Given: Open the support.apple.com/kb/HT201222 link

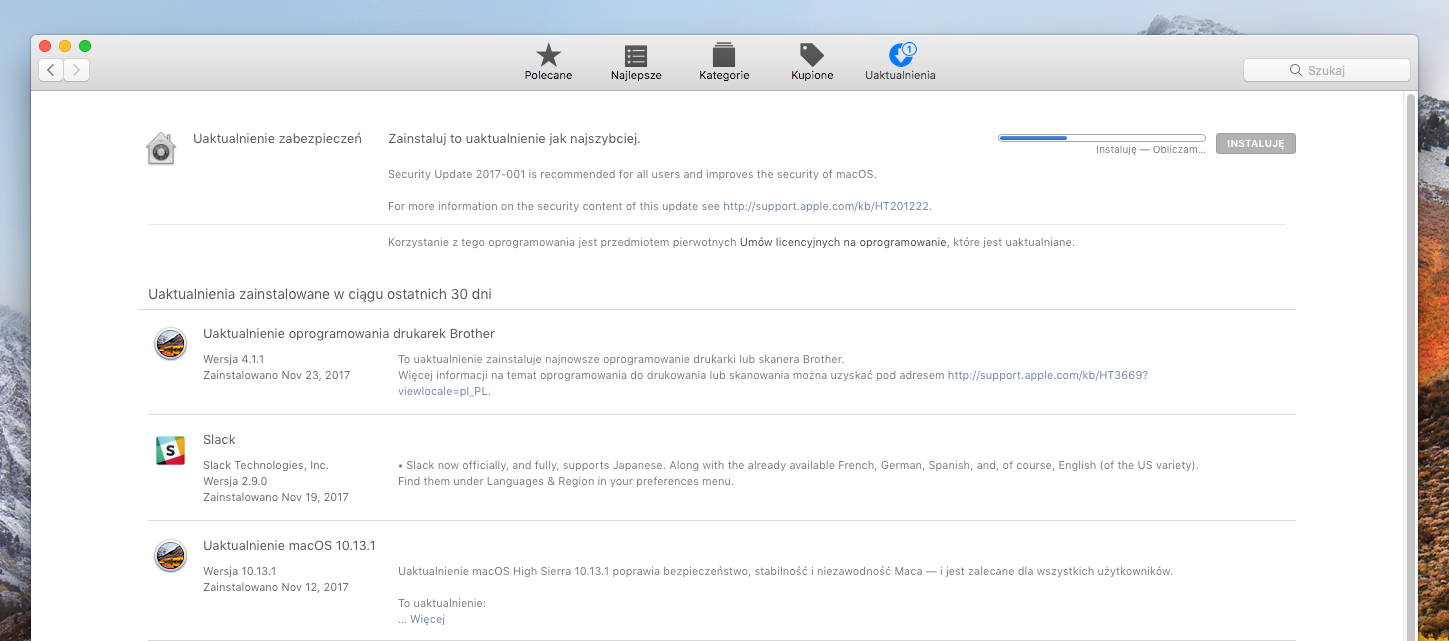Looking at the screenshot, I should click(827, 206).
